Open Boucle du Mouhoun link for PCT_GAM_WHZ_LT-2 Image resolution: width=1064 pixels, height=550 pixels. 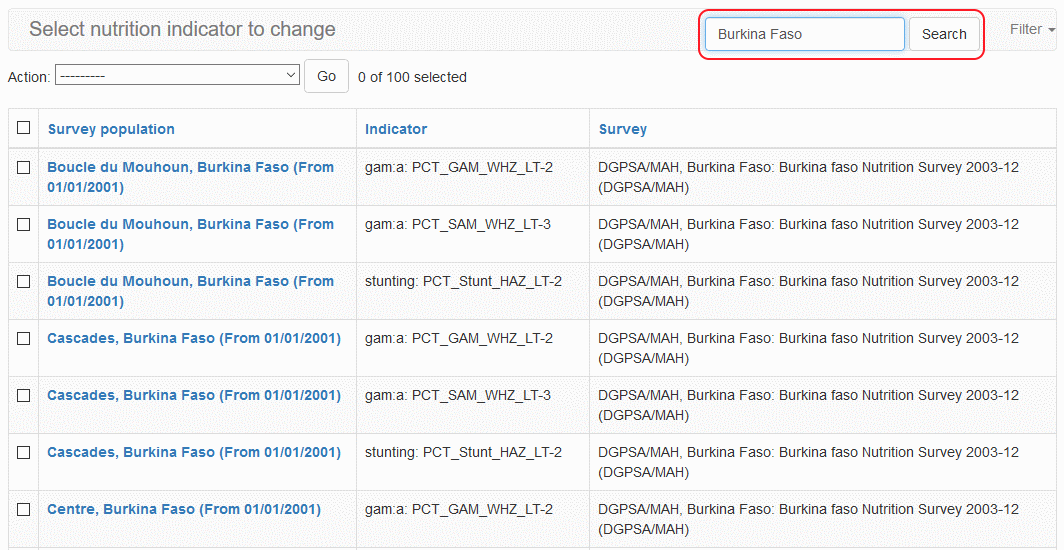pos(190,177)
